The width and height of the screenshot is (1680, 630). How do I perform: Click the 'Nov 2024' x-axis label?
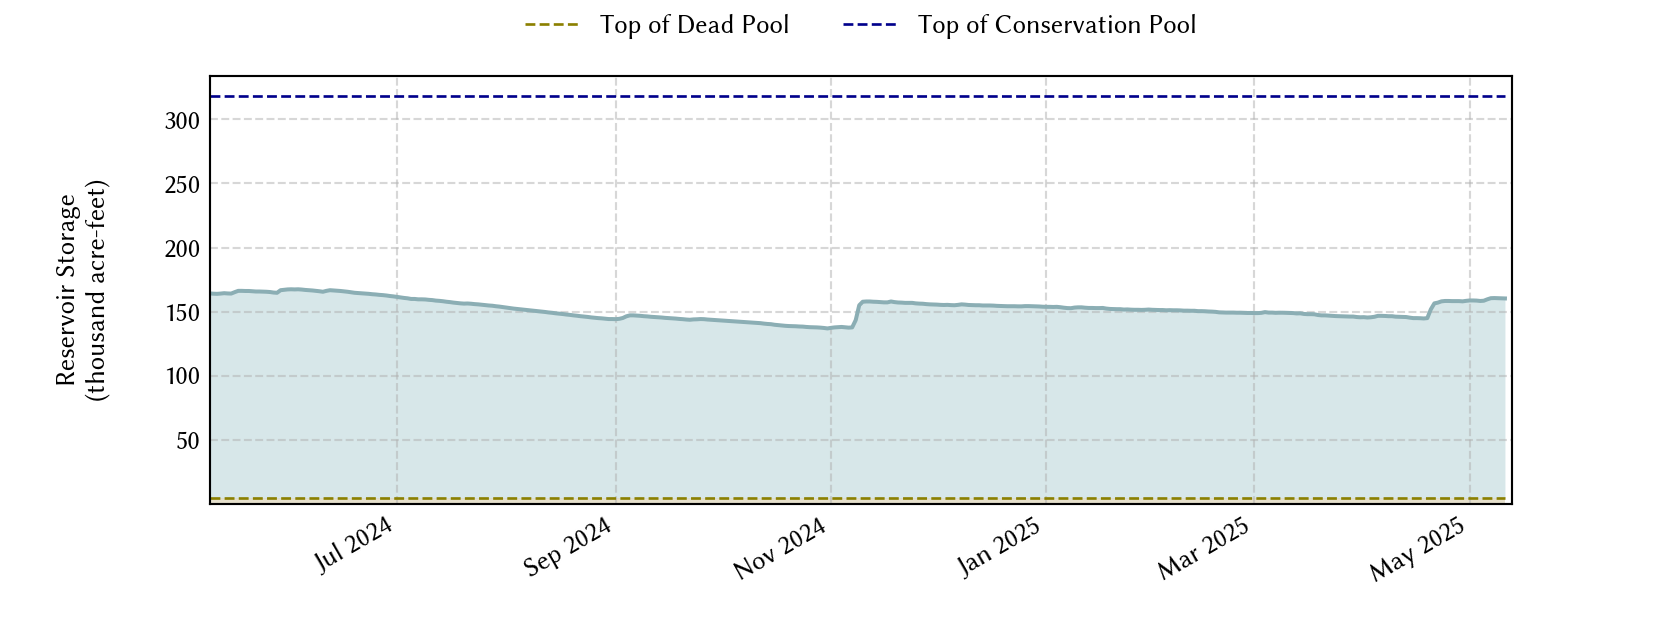pyautogui.click(x=780, y=549)
